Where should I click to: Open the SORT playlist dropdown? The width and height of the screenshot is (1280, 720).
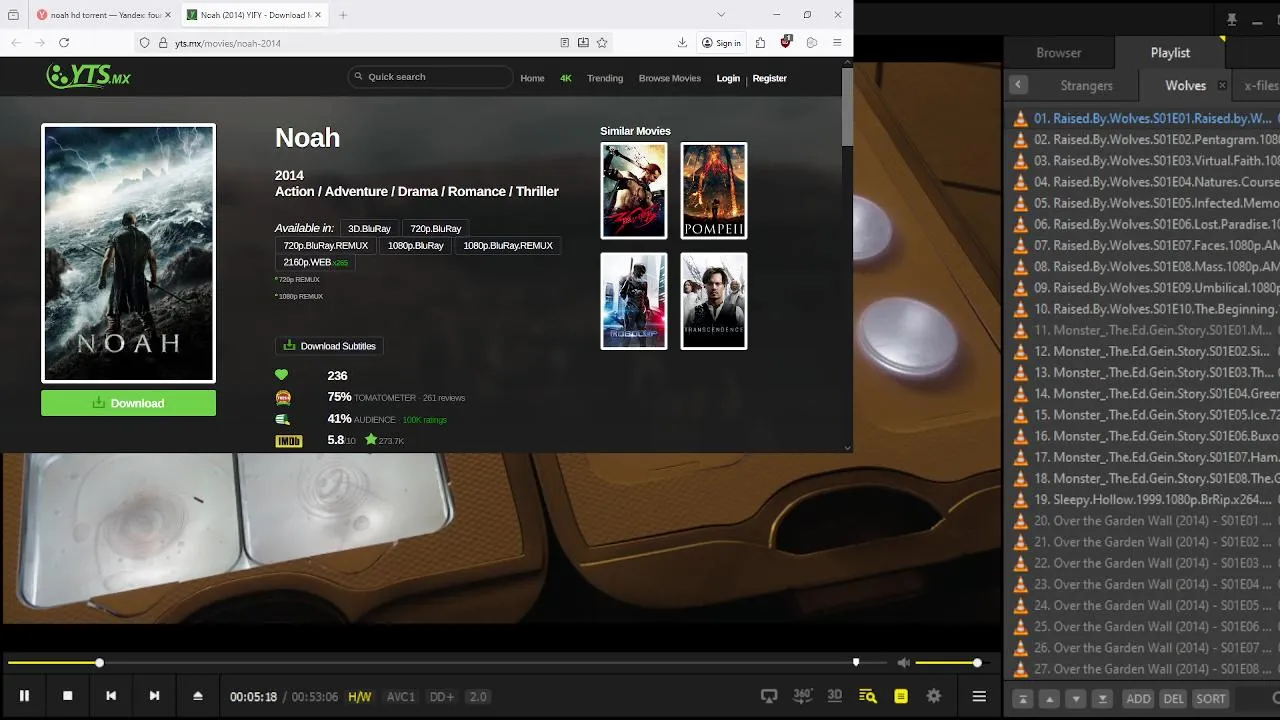(x=1211, y=698)
